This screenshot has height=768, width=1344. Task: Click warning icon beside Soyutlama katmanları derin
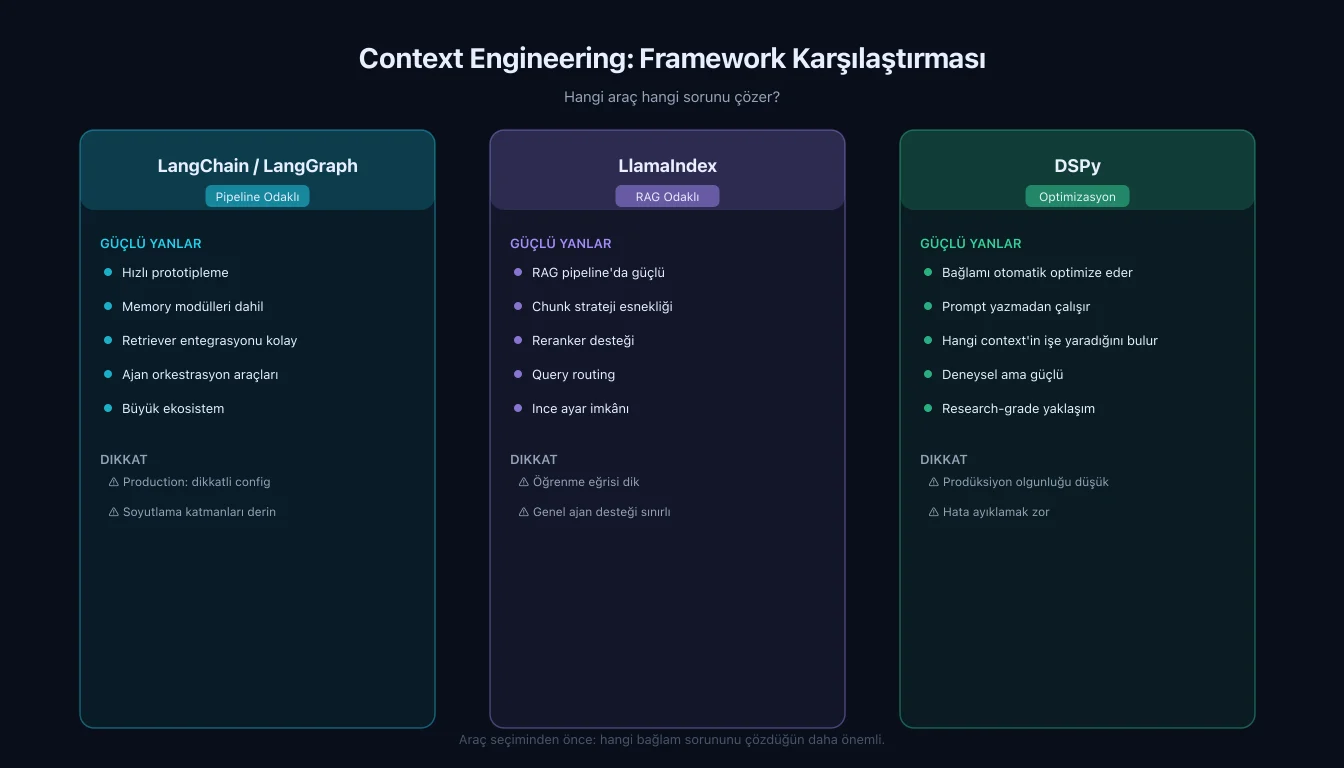(114, 512)
